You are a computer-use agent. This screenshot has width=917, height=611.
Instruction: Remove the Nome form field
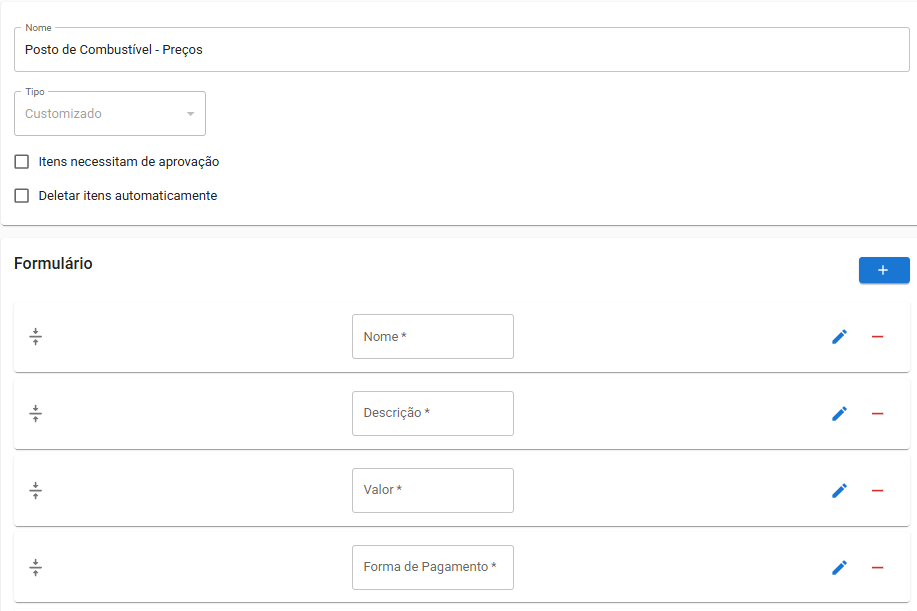[877, 337]
